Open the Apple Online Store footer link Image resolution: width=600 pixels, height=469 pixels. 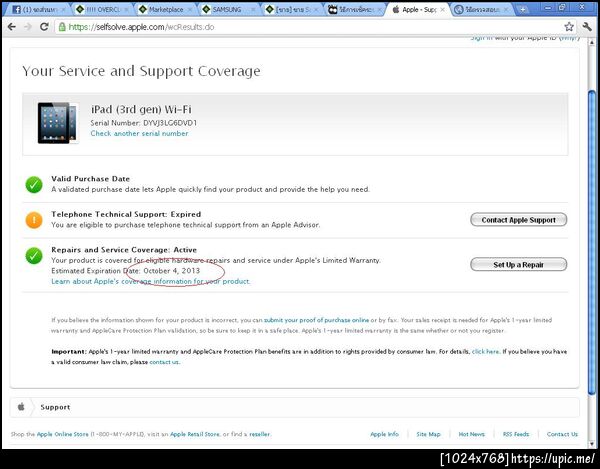[x=62, y=434]
